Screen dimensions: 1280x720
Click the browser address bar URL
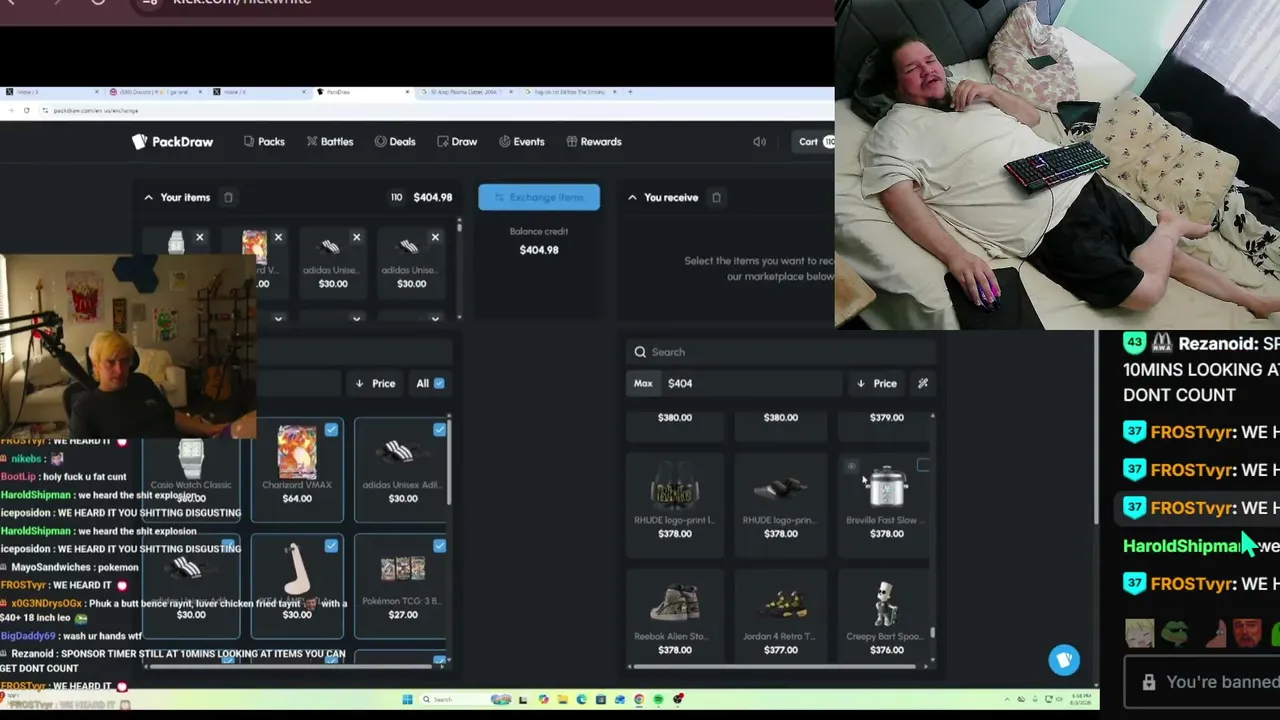(x=96, y=110)
